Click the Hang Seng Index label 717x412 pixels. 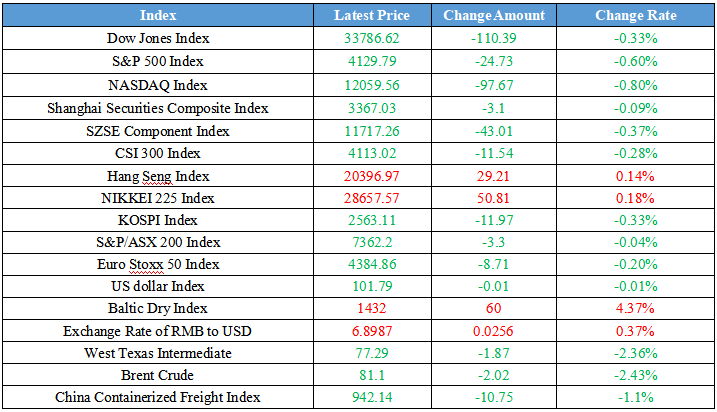pyautogui.click(x=158, y=176)
